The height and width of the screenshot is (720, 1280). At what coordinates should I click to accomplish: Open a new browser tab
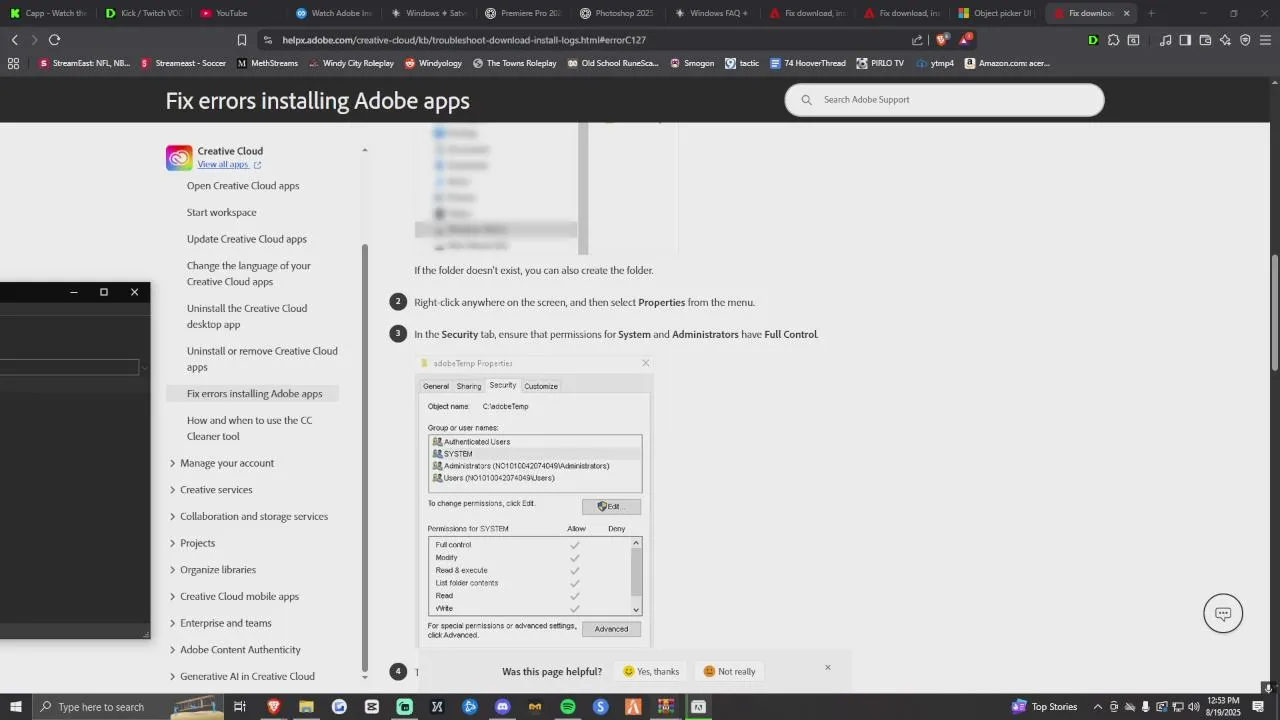click(1151, 13)
